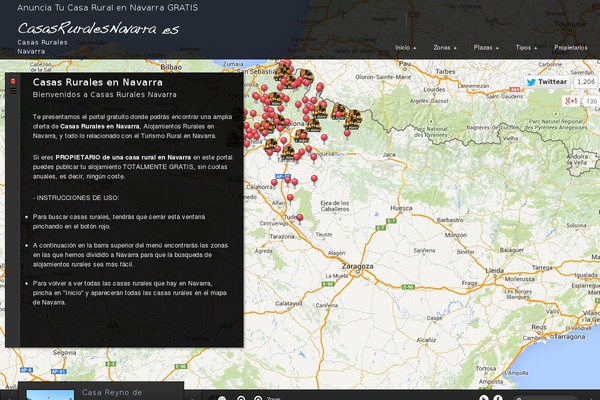
Task: Select the red marker beside Calahorra label
Action: [x=274, y=183]
